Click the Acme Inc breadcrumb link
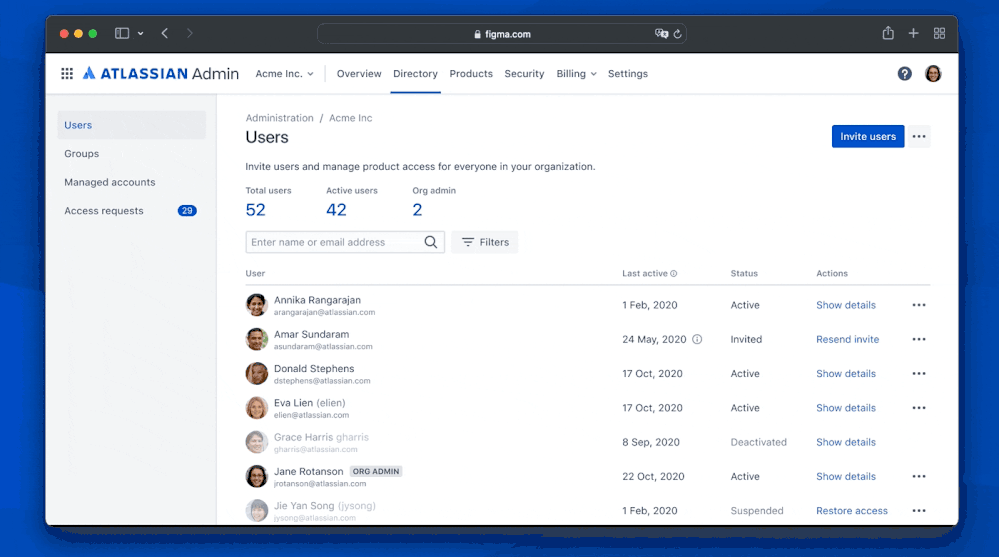This screenshot has height=557, width=999. [x=350, y=118]
